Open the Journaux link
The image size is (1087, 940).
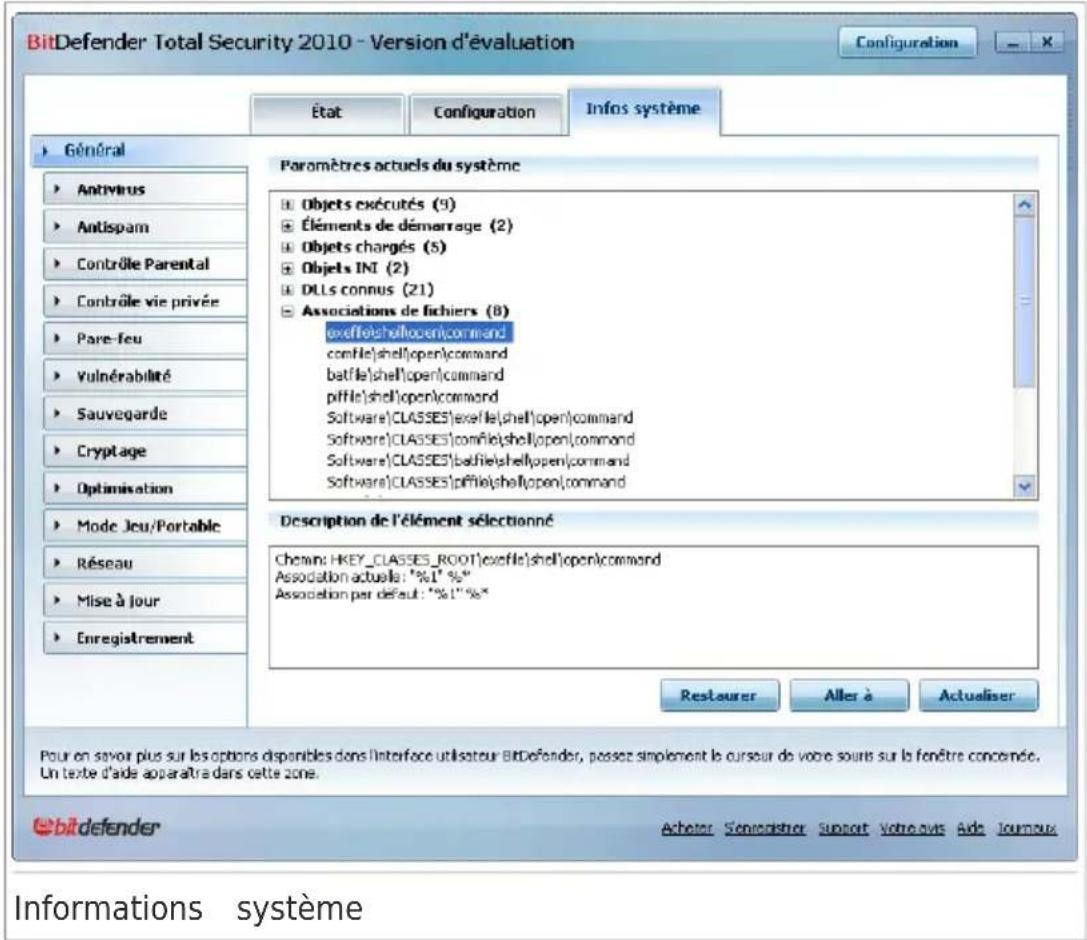click(x=1027, y=828)
